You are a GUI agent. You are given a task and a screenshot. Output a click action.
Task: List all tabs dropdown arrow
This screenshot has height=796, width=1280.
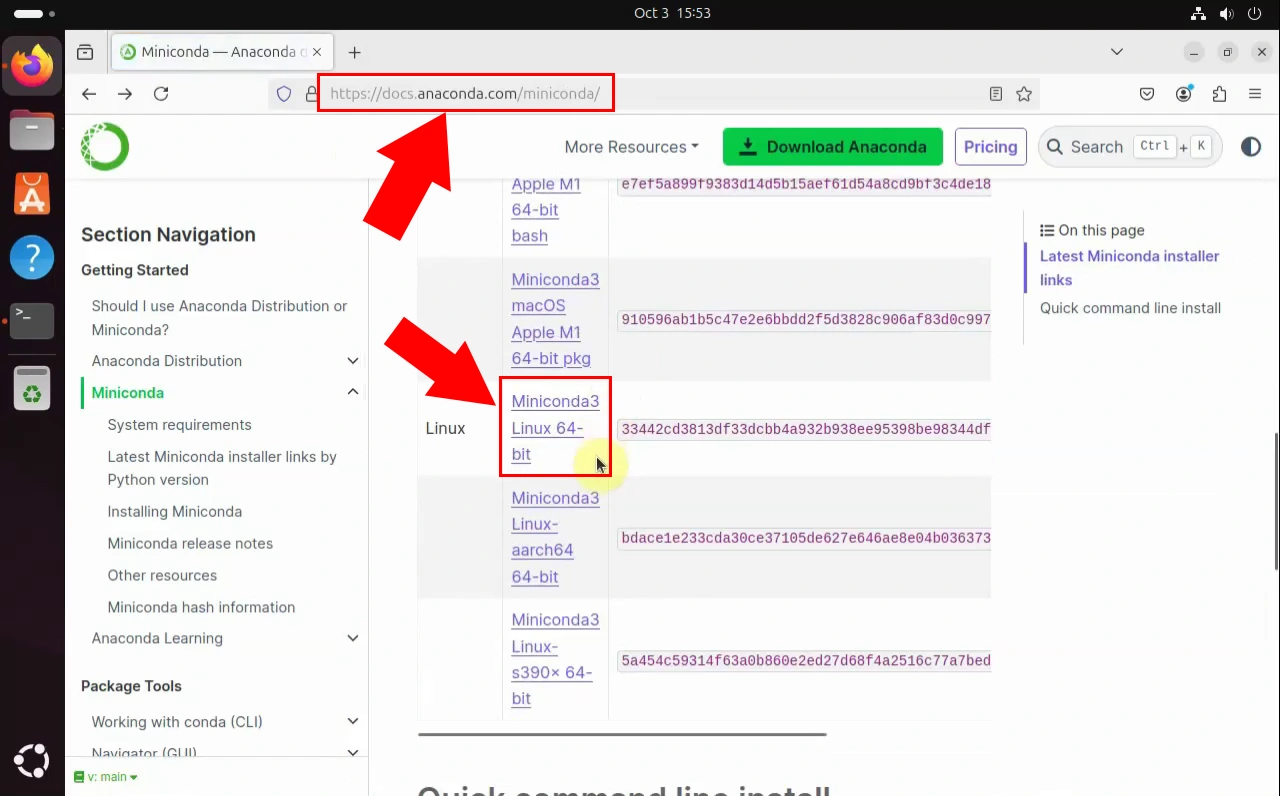pyautogui.click(x=1117, y=51)
